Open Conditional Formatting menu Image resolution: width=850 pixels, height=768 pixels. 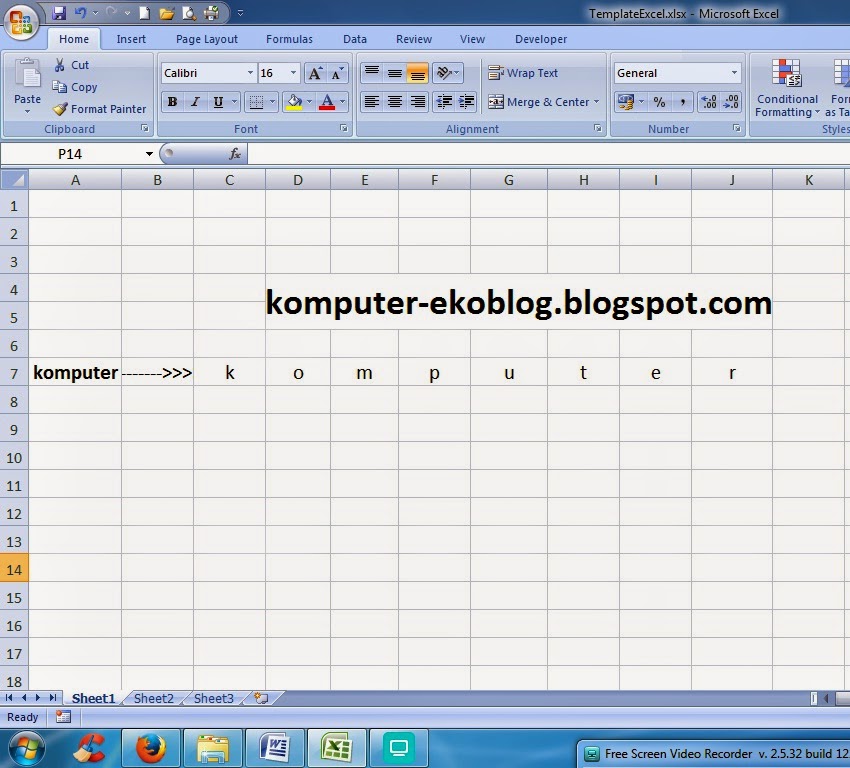pyautogui.click(x=787, y=88)
